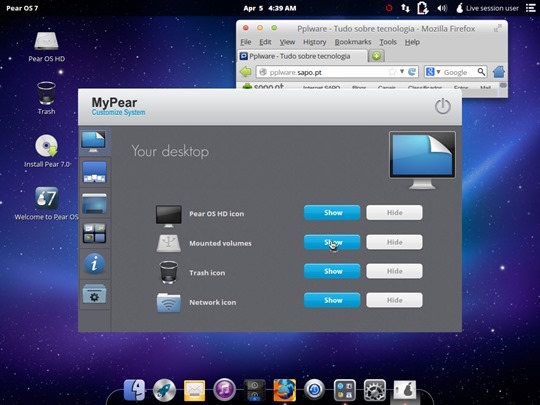Image resolution: width=540 pixels, height=405 pixels.
Task: Show Mounted volumes on desktop
Action: pos(332,242)
